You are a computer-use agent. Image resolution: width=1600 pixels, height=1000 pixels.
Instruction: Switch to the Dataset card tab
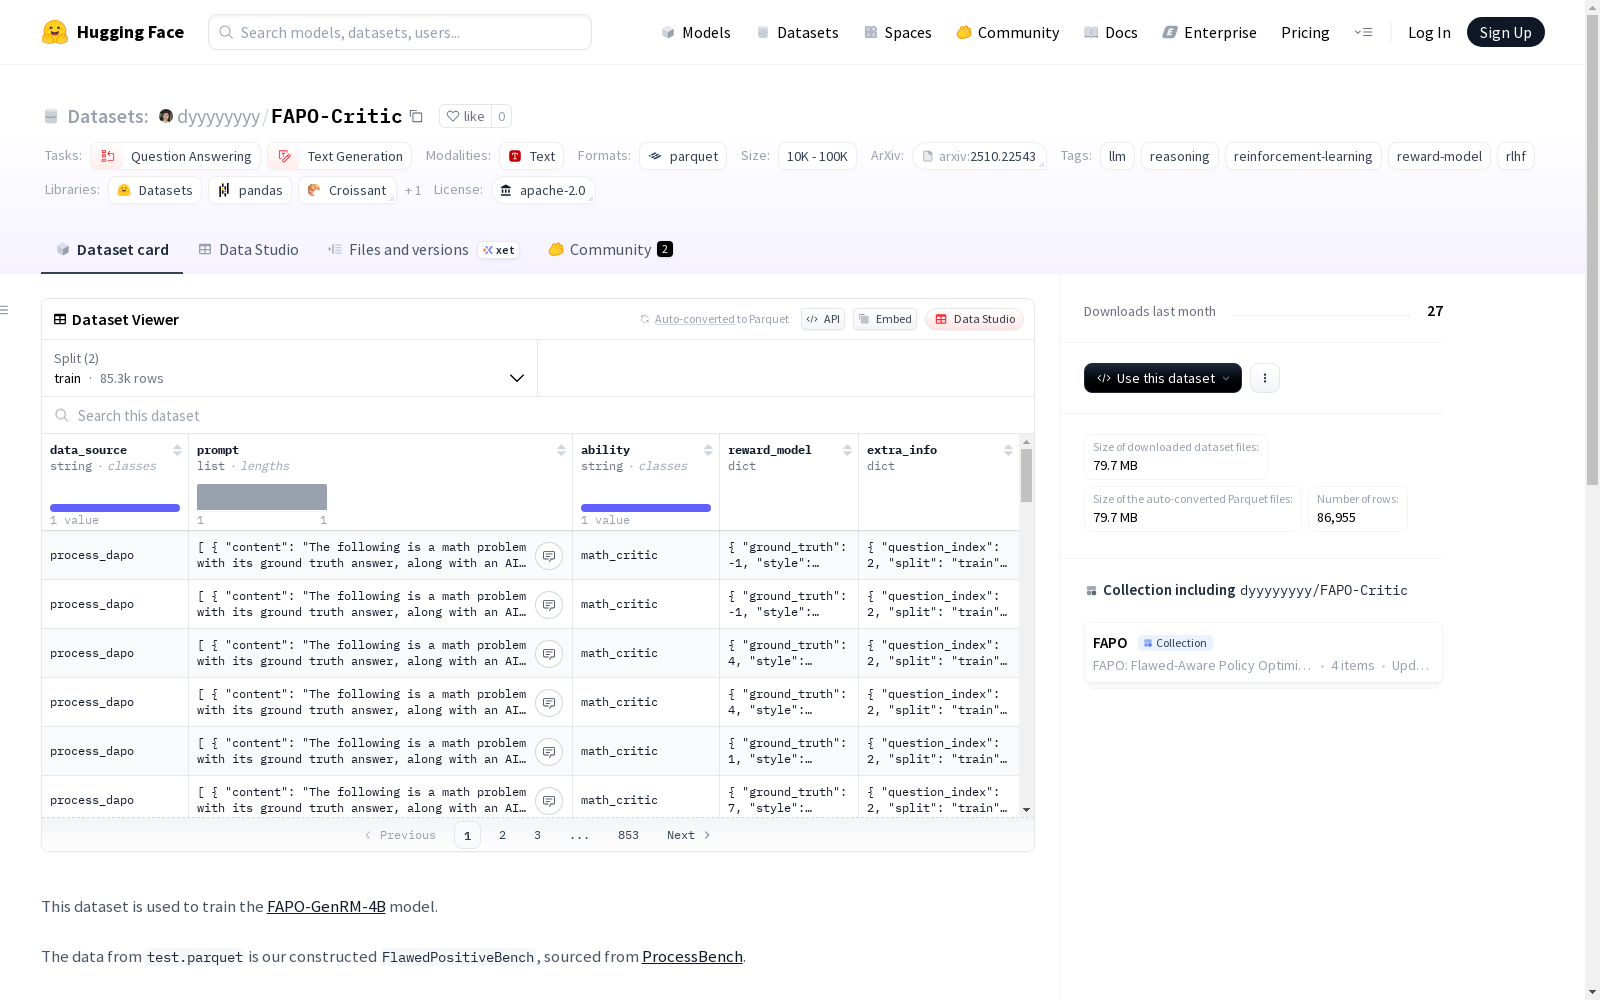(112, 250)
